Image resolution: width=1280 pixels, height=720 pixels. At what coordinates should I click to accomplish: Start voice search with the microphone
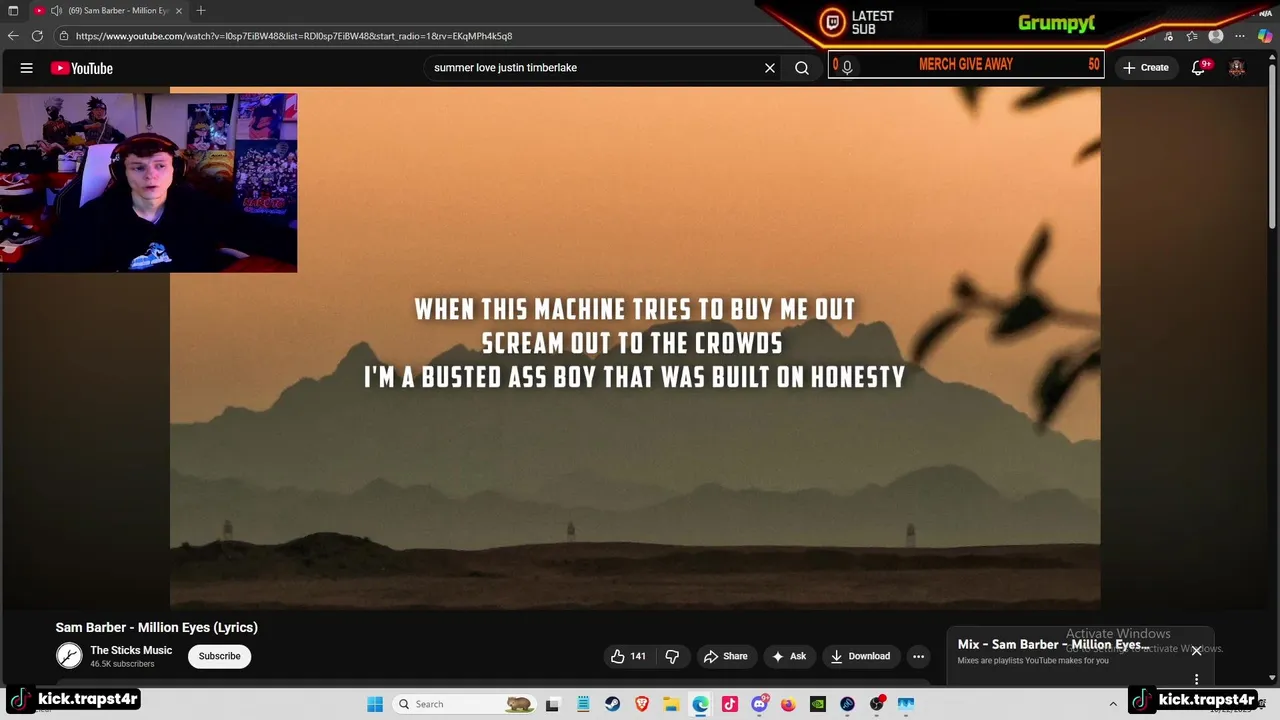(847, 68)
